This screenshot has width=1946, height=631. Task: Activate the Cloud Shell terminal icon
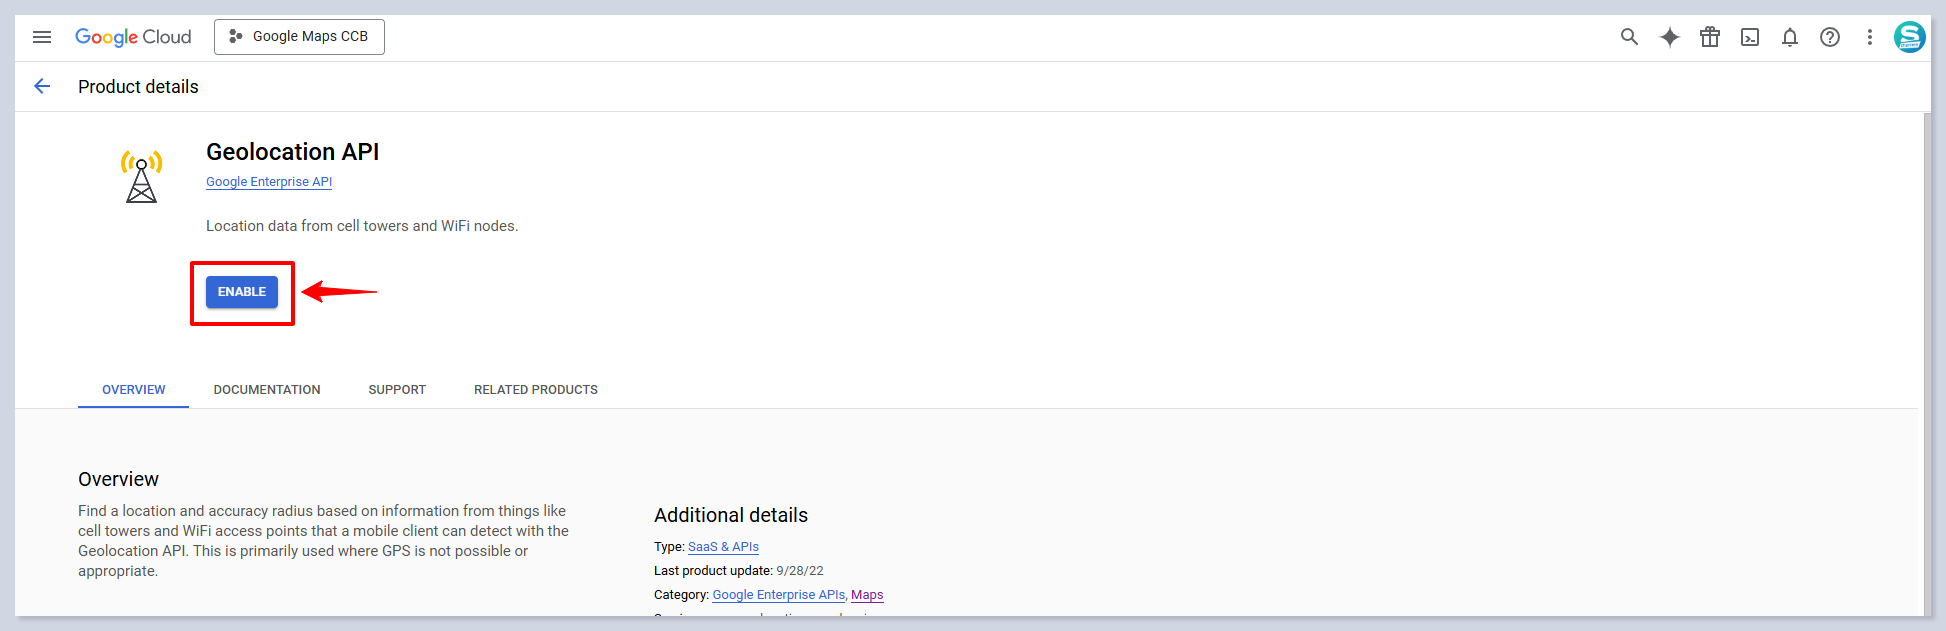coord(1749,37)
